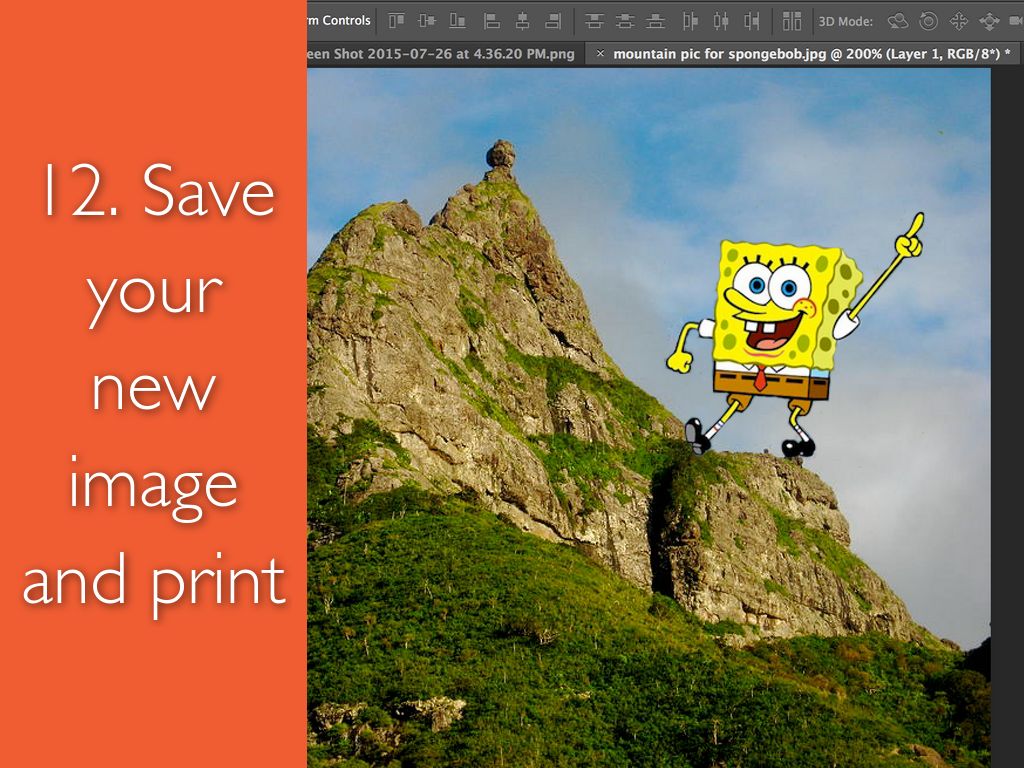Image resolution: width=1024 pixels, height=768 pixels.
Task: Choose the 3D Pan mode icon
Action: [959, 21]
